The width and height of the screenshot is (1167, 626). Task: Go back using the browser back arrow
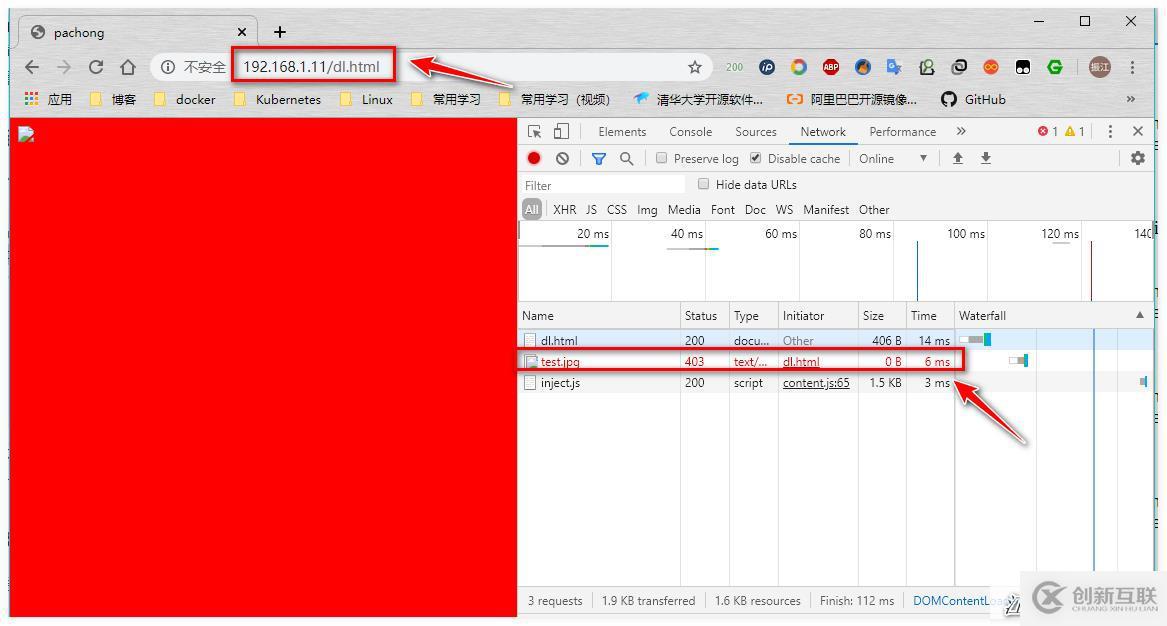click(31, 67)
